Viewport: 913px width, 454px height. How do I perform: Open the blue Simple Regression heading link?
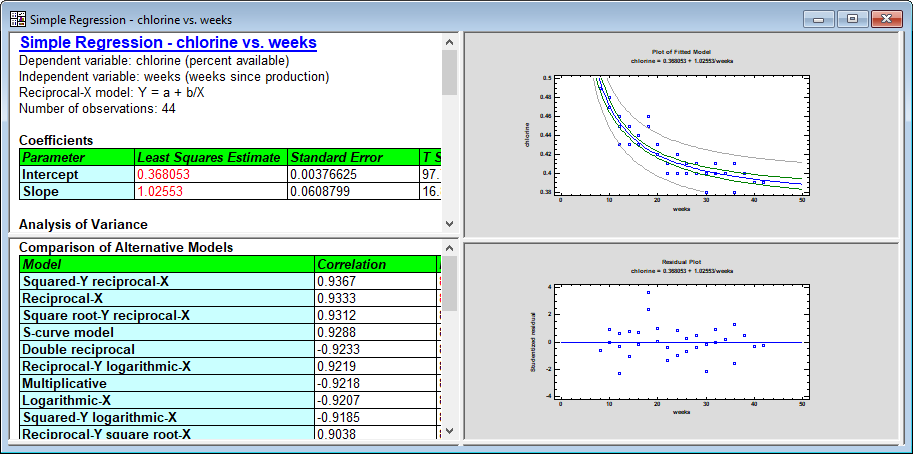[x=168, y=43]
